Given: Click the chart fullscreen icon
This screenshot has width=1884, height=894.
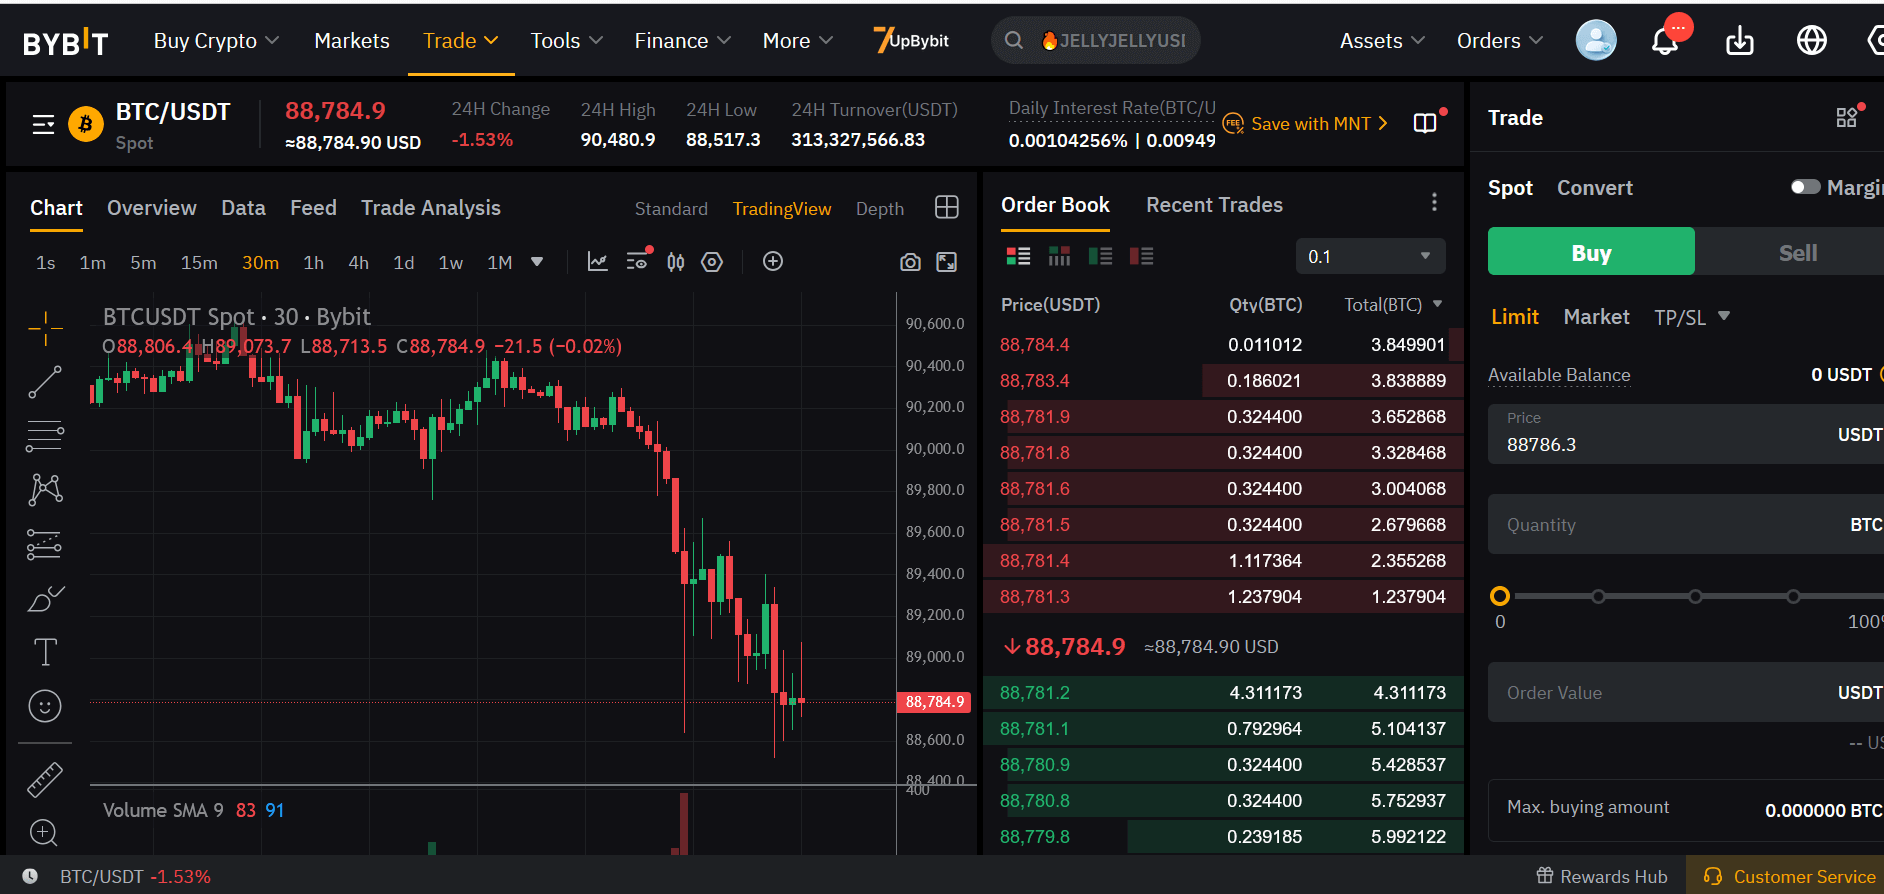Looking at the screenshot, I should click(946, 262).
